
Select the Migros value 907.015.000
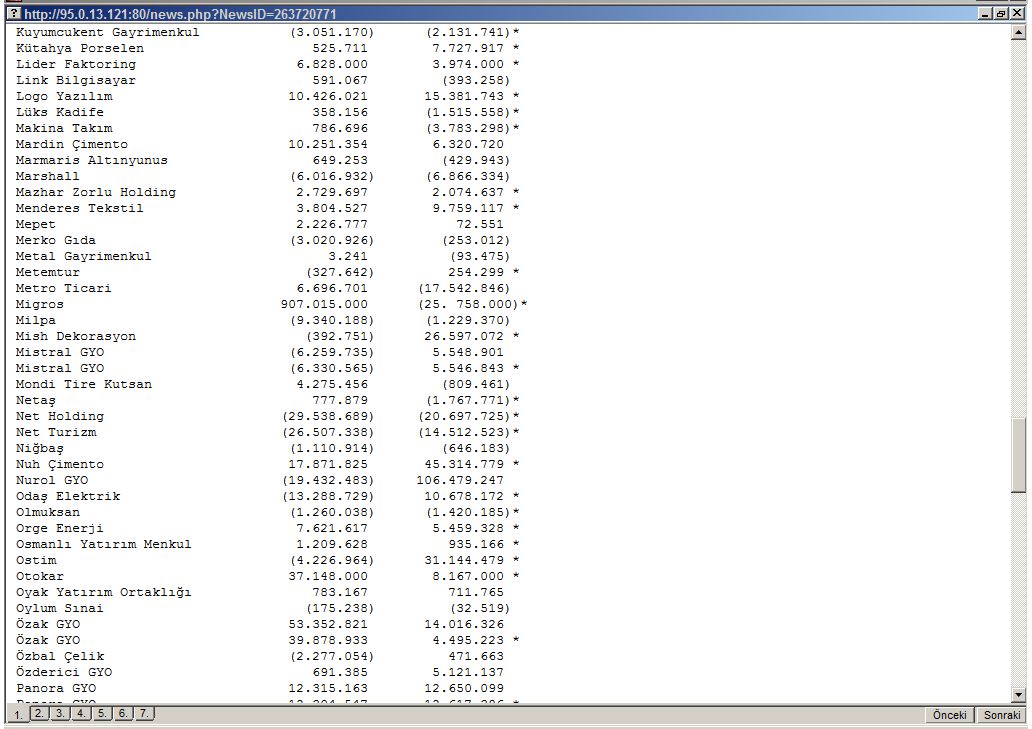click(324, 304)
